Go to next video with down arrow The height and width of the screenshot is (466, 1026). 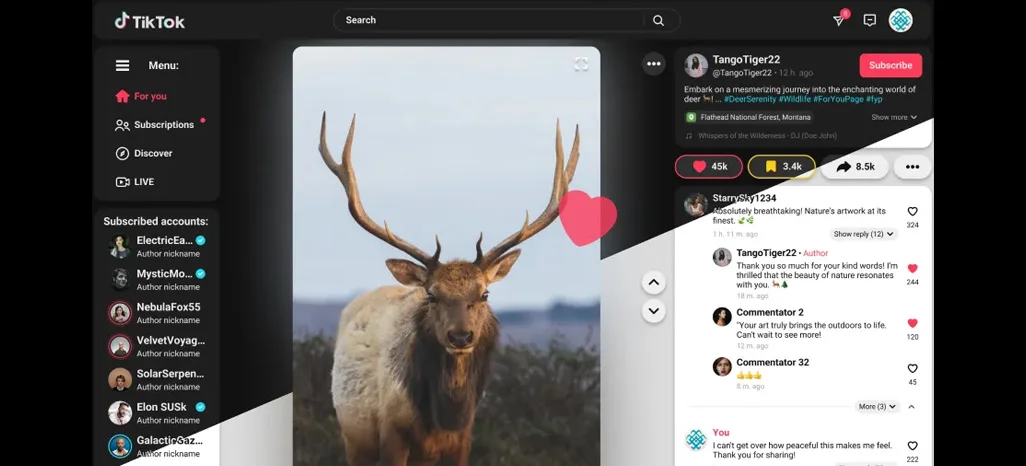tap(653, 310)
